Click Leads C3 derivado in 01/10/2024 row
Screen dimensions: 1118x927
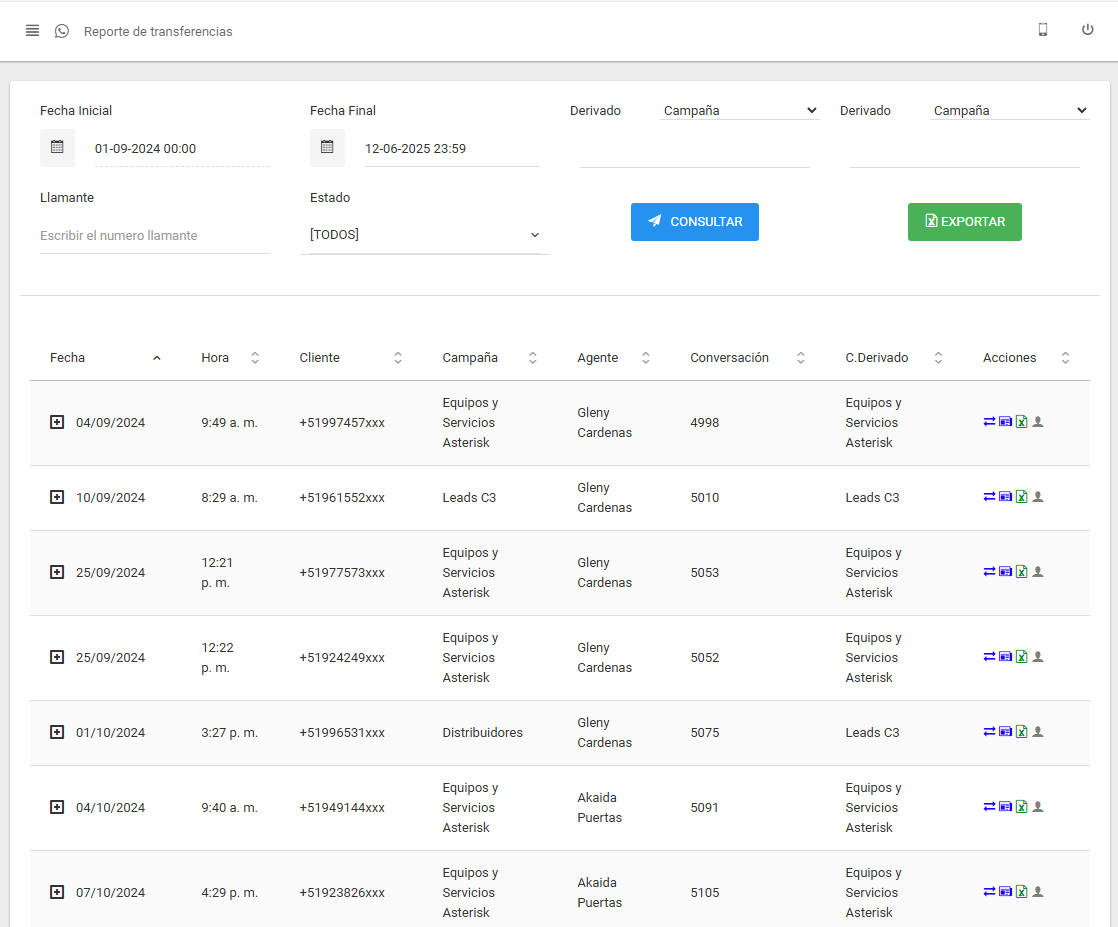click(x=873, y=732)
